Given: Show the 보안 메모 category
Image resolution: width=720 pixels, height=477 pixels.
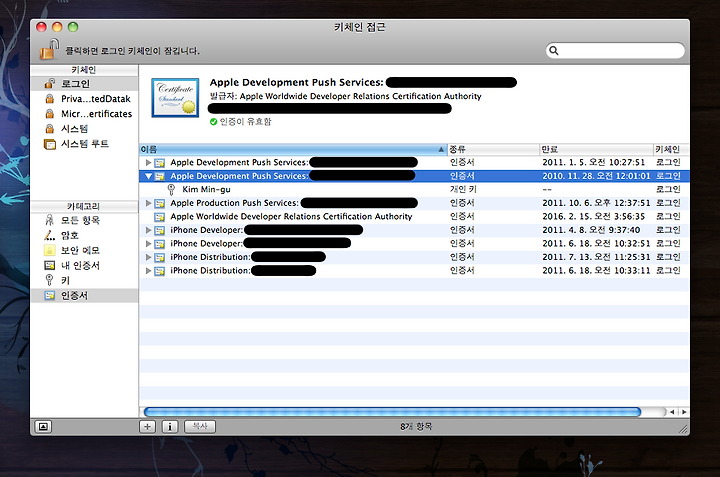Looking at the screenshot, I should pyautogui.click(x=84, y=250).
